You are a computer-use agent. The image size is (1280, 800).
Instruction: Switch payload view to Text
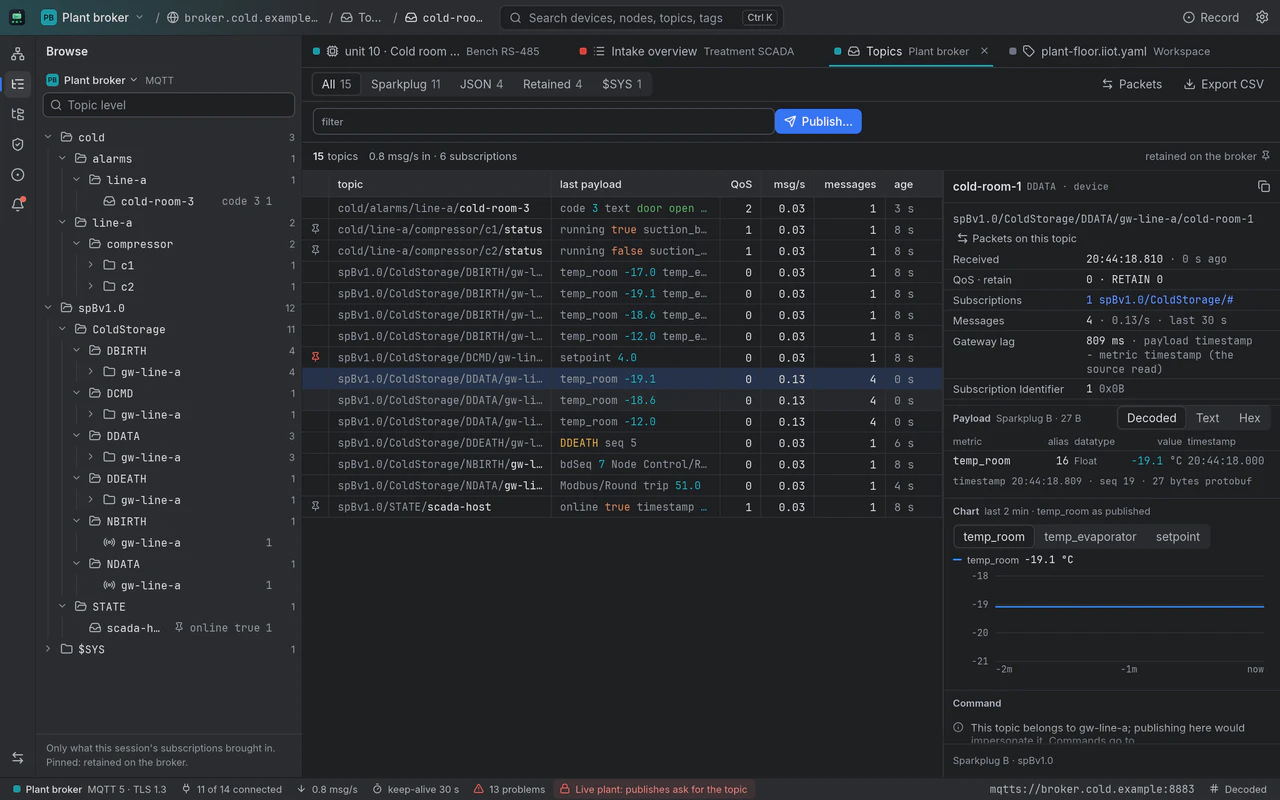coord(1207,418)
